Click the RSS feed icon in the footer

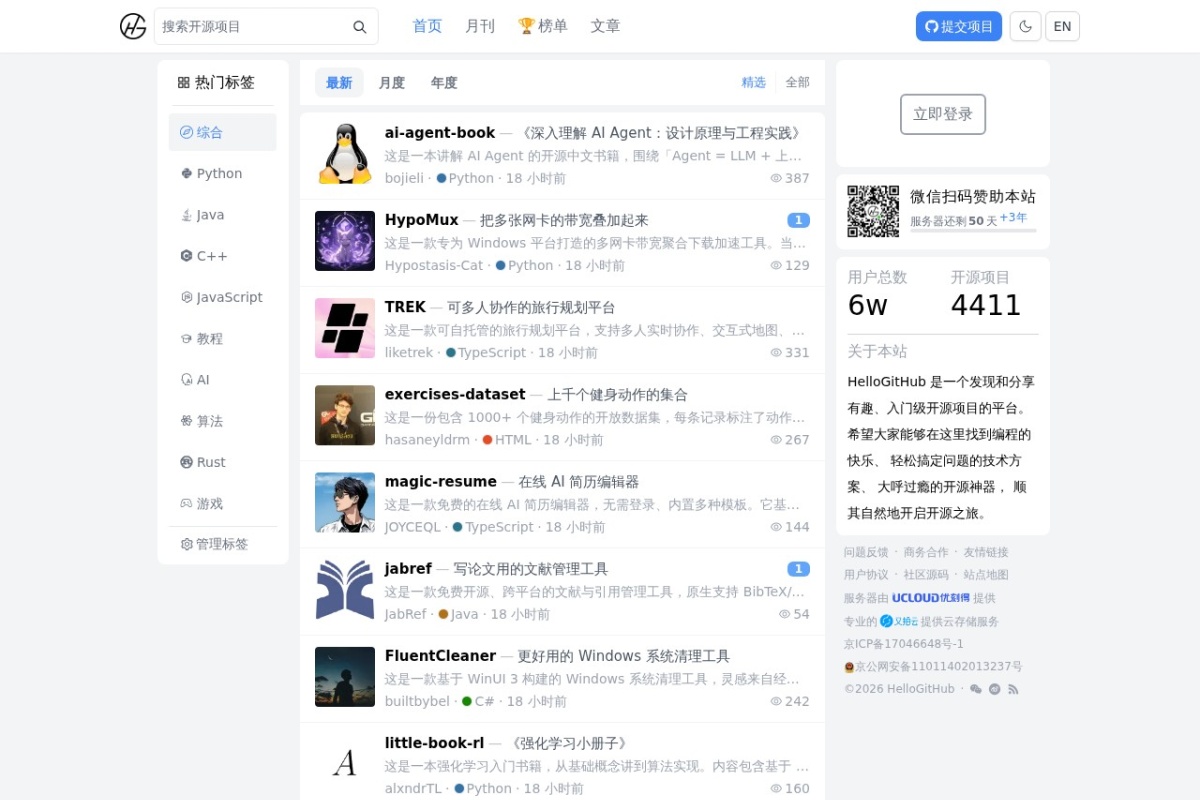[1013, 689]
